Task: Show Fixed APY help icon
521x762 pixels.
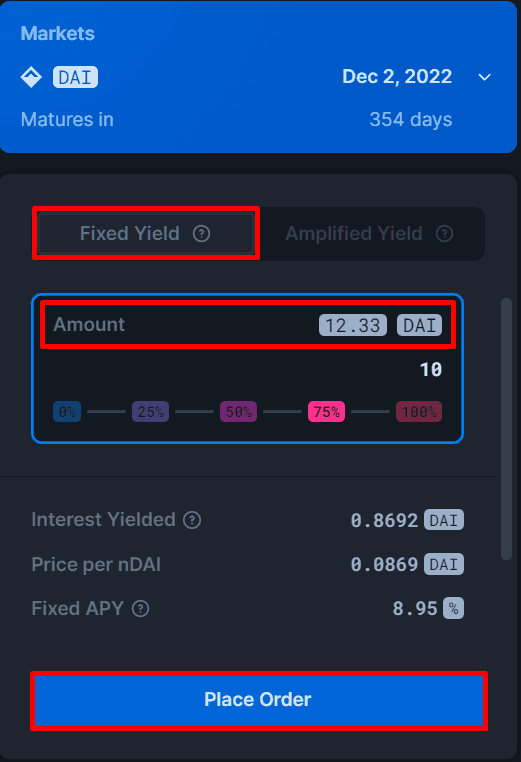Action: pos(140,608)
